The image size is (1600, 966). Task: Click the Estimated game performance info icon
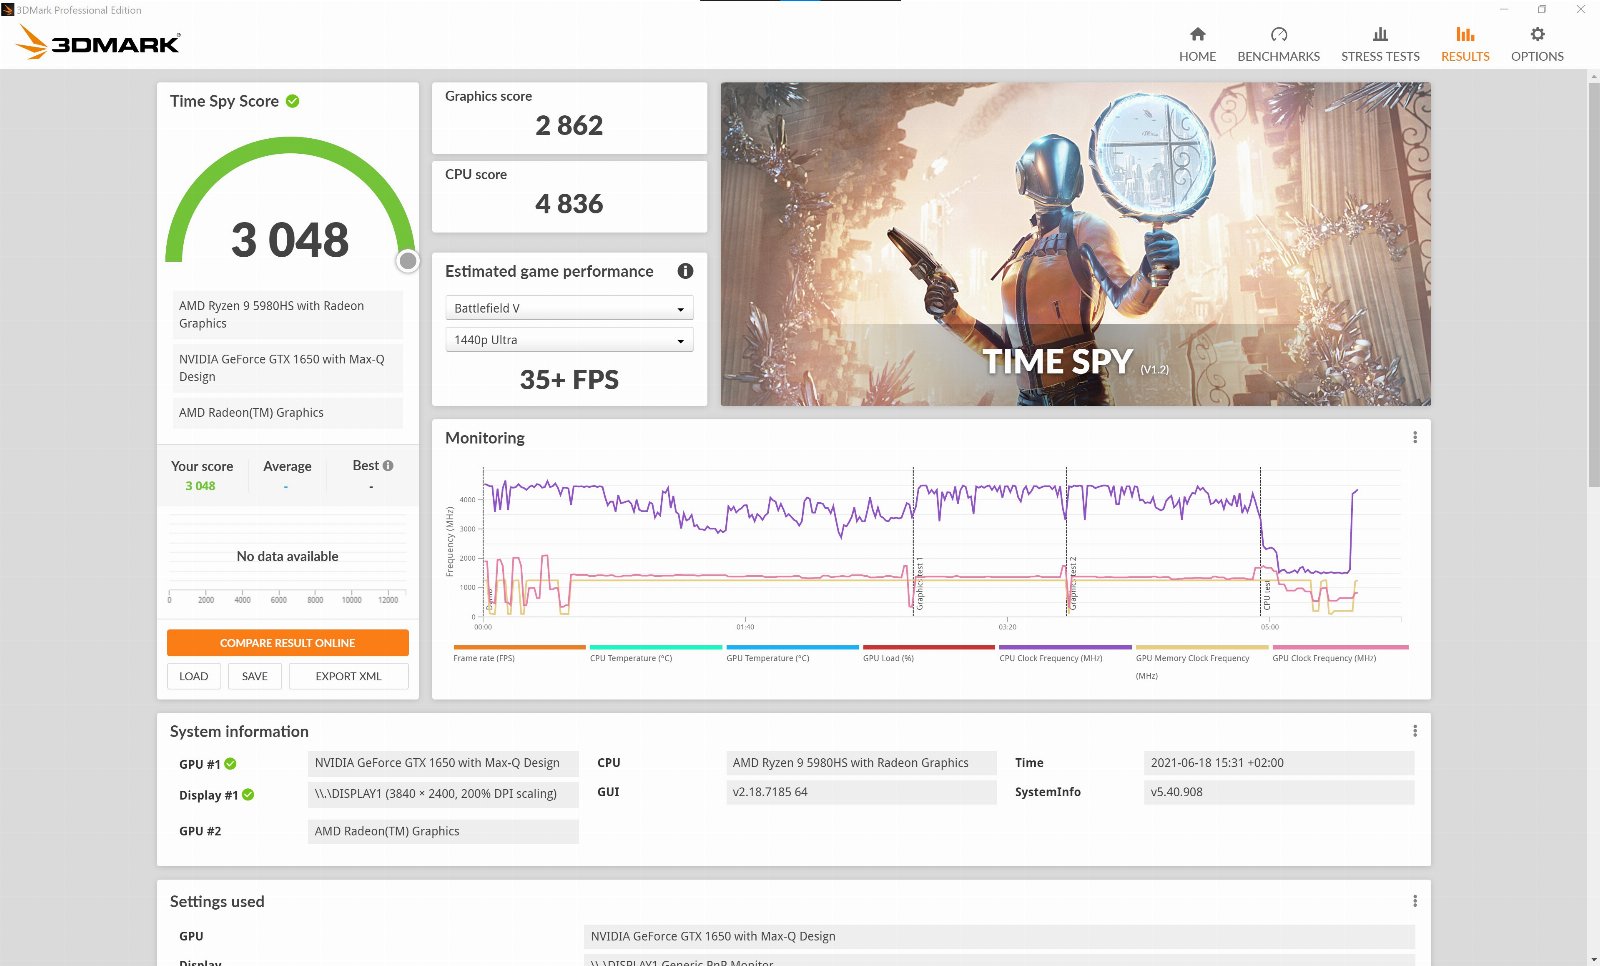click(685, 271)
